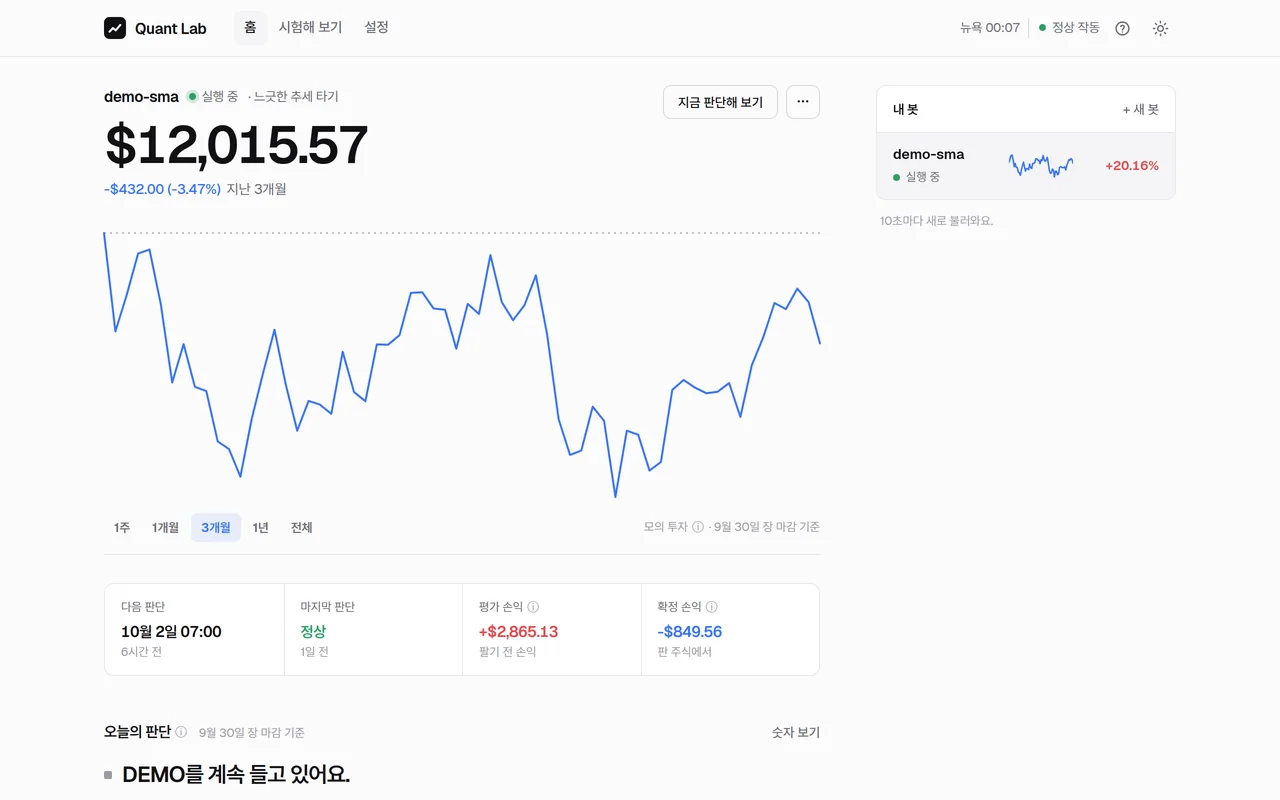
Task: Open the help question mark icon
Action: [x=1122, y=28]
